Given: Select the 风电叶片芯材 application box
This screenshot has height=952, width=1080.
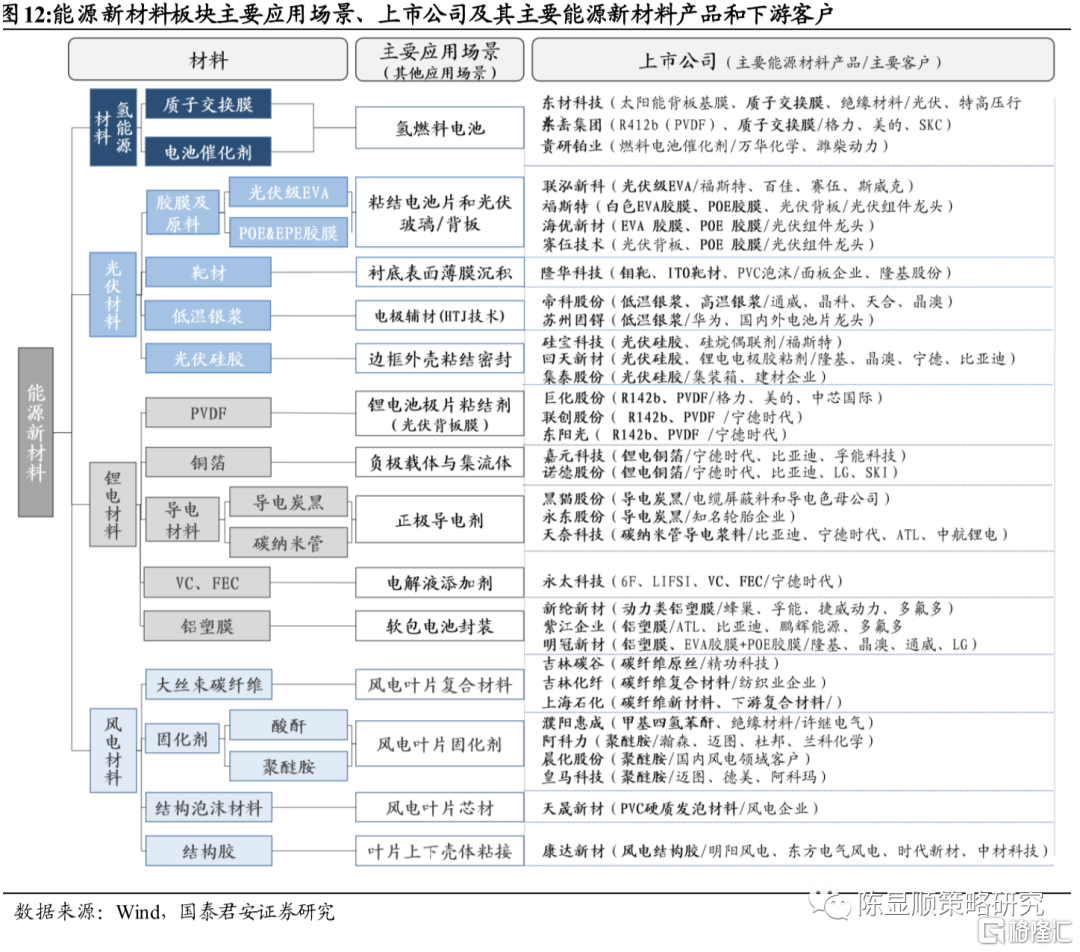Looking at the screenshot, I should pos(439,807).
